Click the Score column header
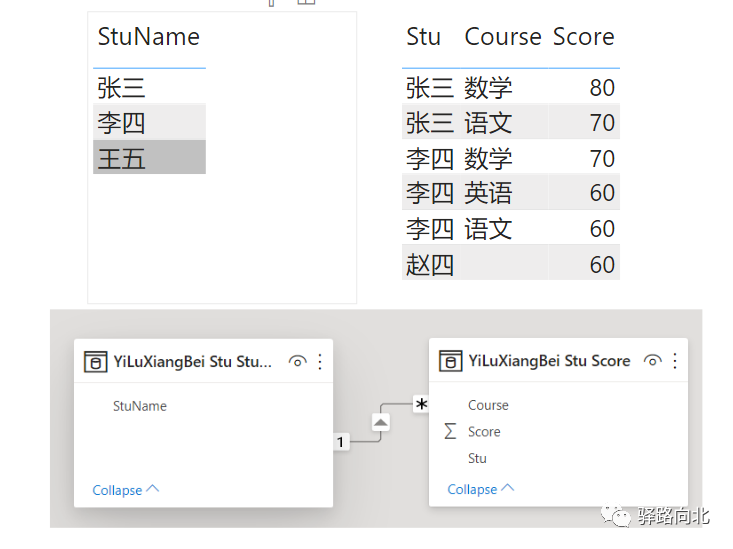Screen dimensions: 733x549 [x=583, y=36]
